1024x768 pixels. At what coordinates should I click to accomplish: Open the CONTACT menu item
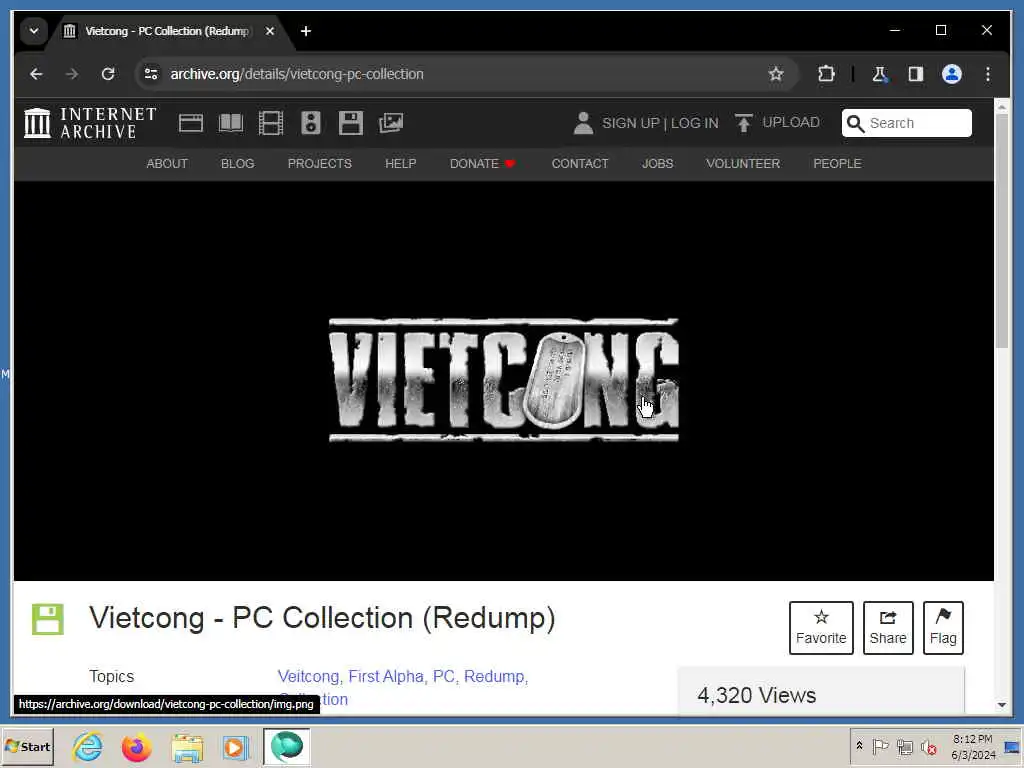point(580,163)
